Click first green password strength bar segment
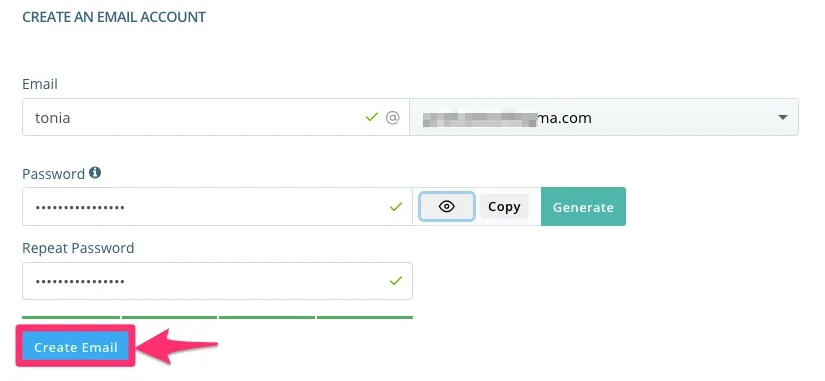 tap(71, 317)
